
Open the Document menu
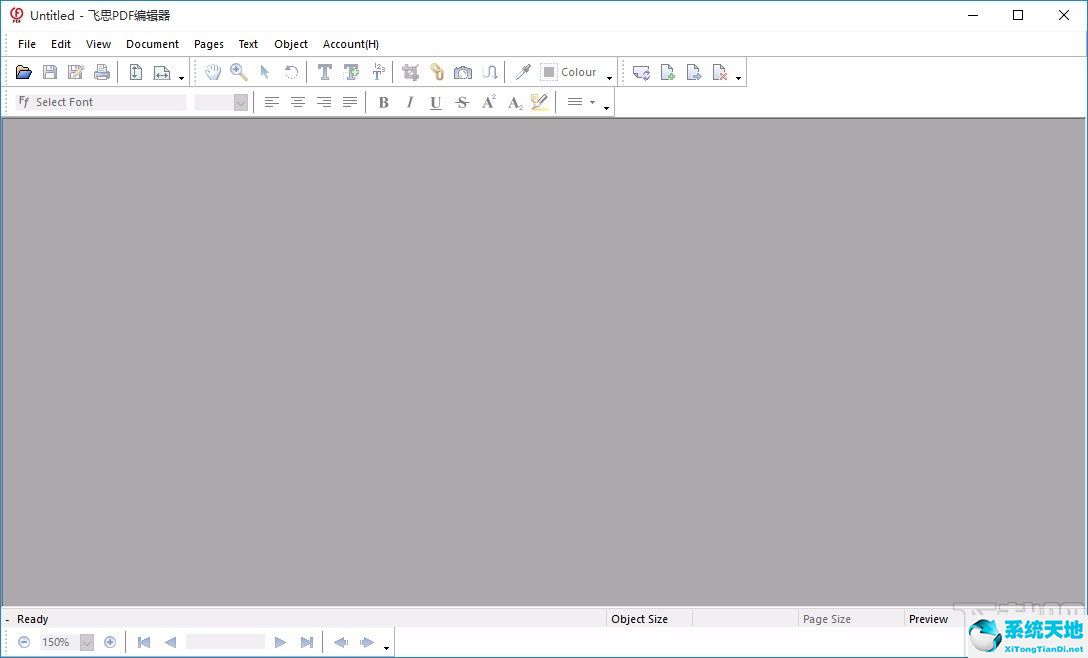[x=152, y=44]
